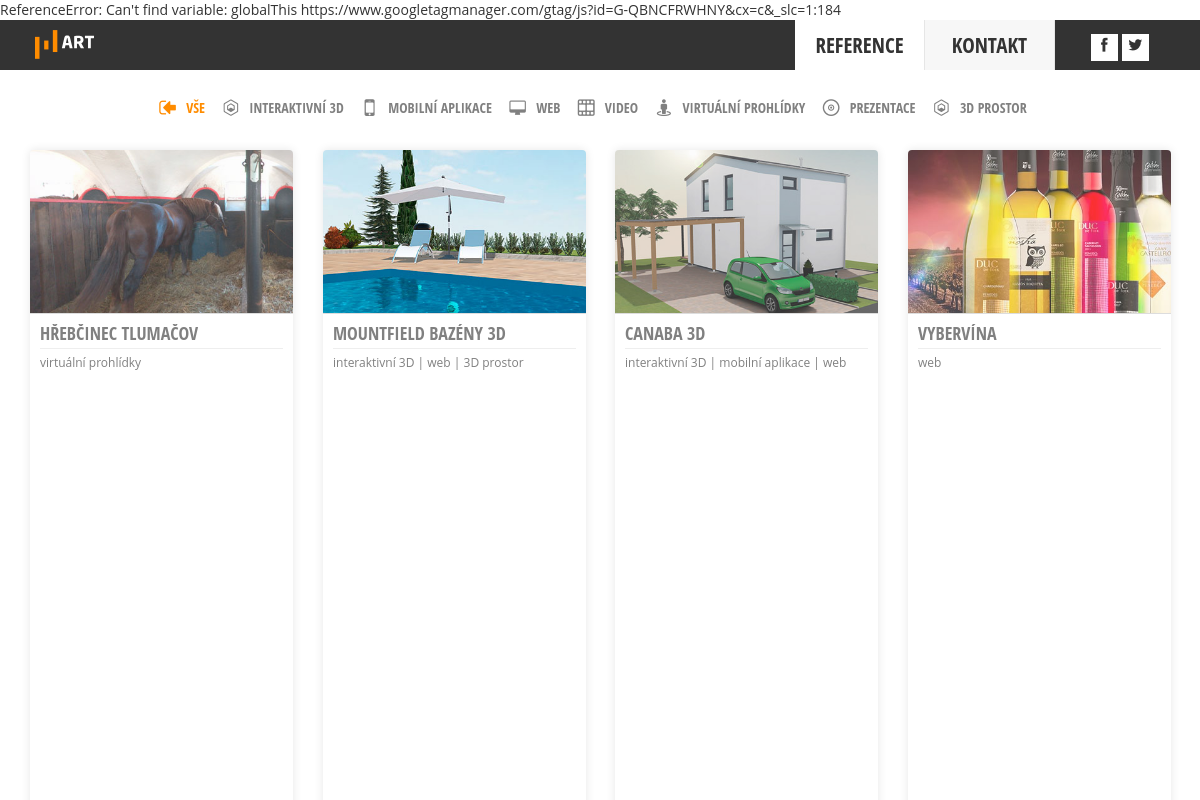Click the phone icon for Mobilní aplikace
Viewport: 1200px width, 800px height.
point(369,108)
